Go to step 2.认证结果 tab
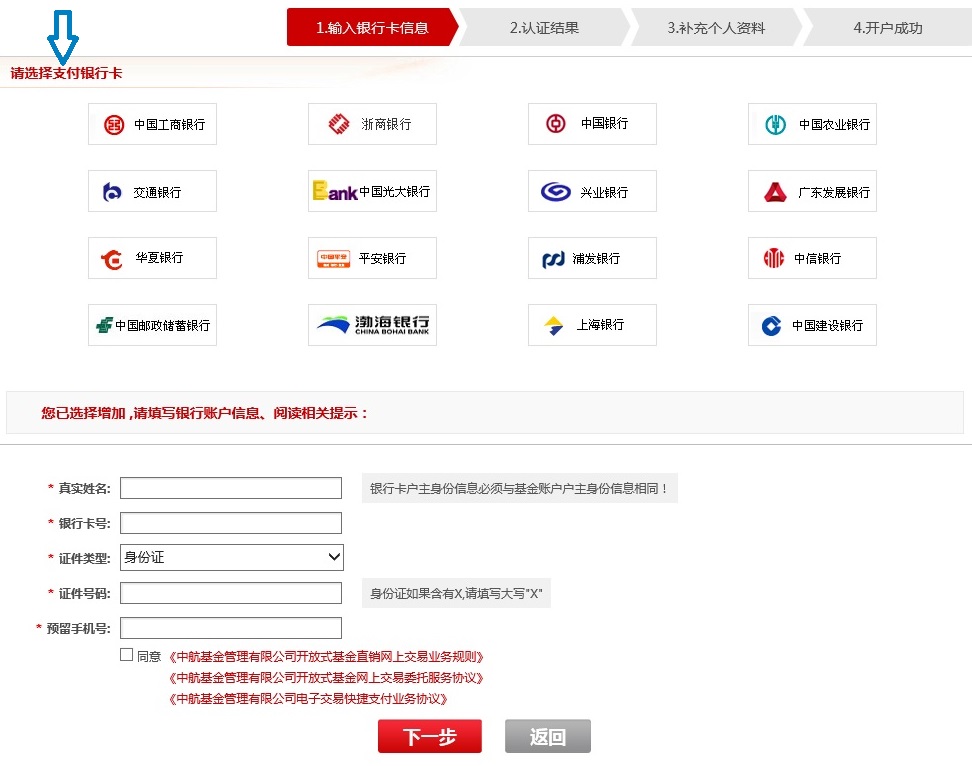 tap(544, 27)
